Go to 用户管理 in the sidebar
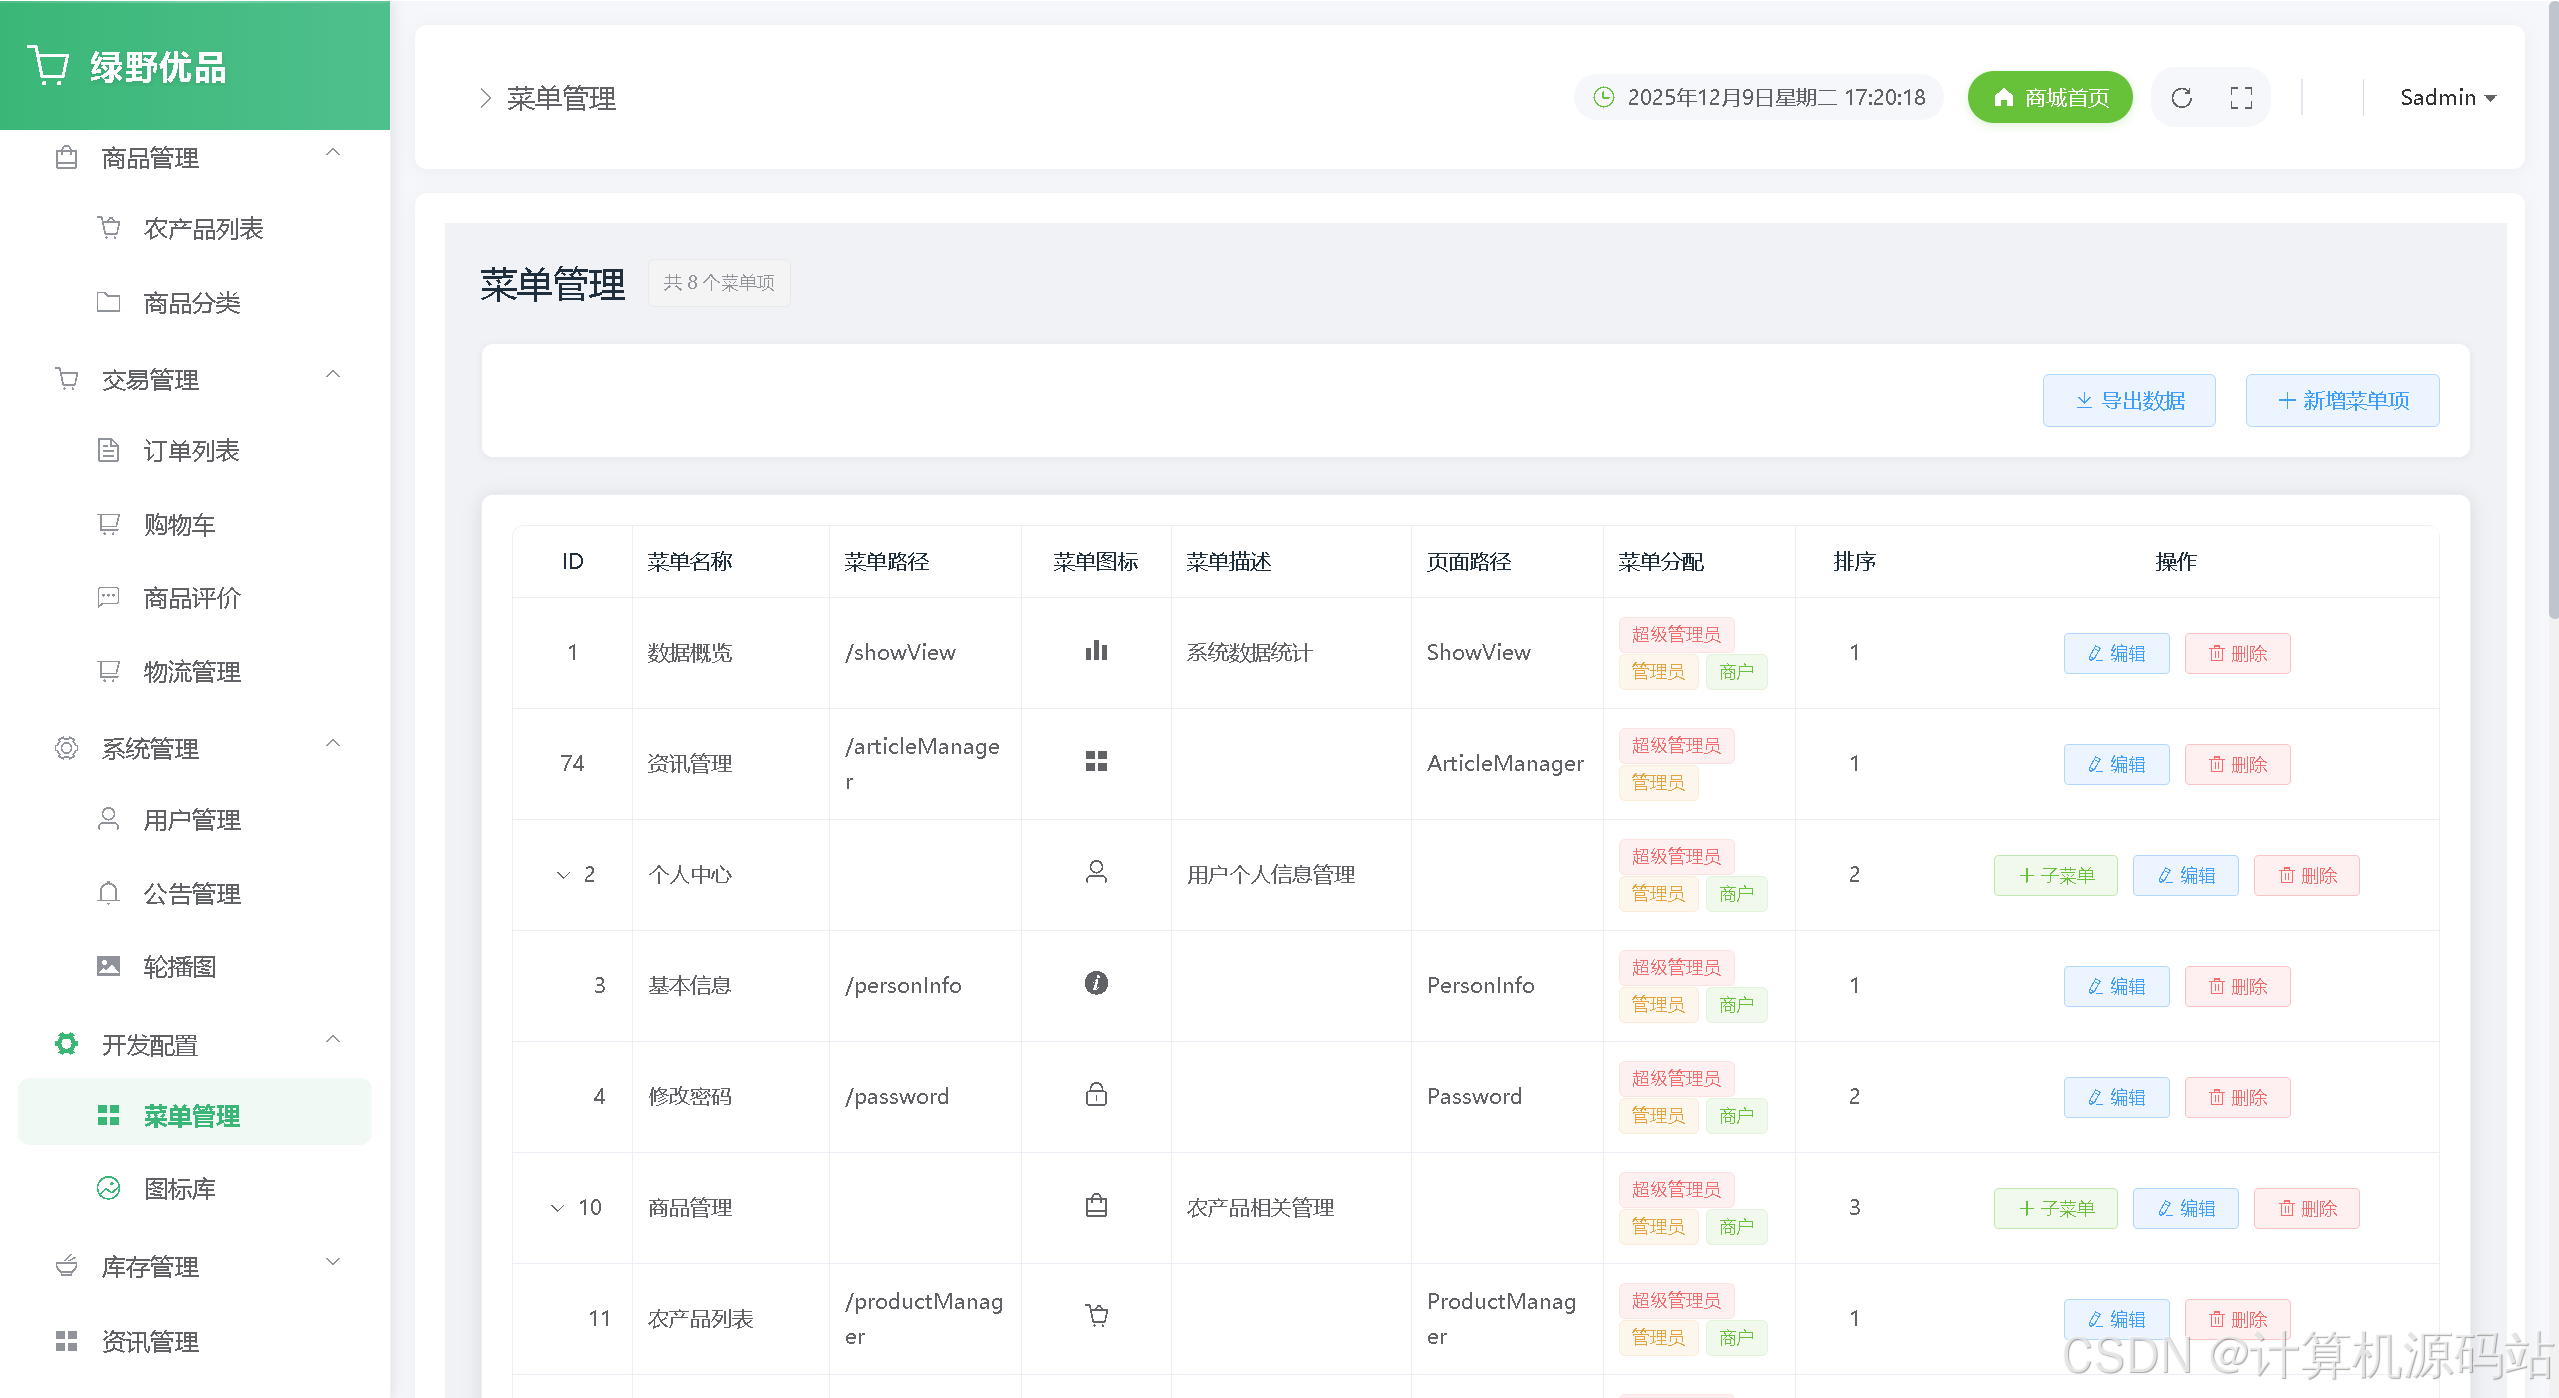2559x1398 pixels. (x=192, y=820)
